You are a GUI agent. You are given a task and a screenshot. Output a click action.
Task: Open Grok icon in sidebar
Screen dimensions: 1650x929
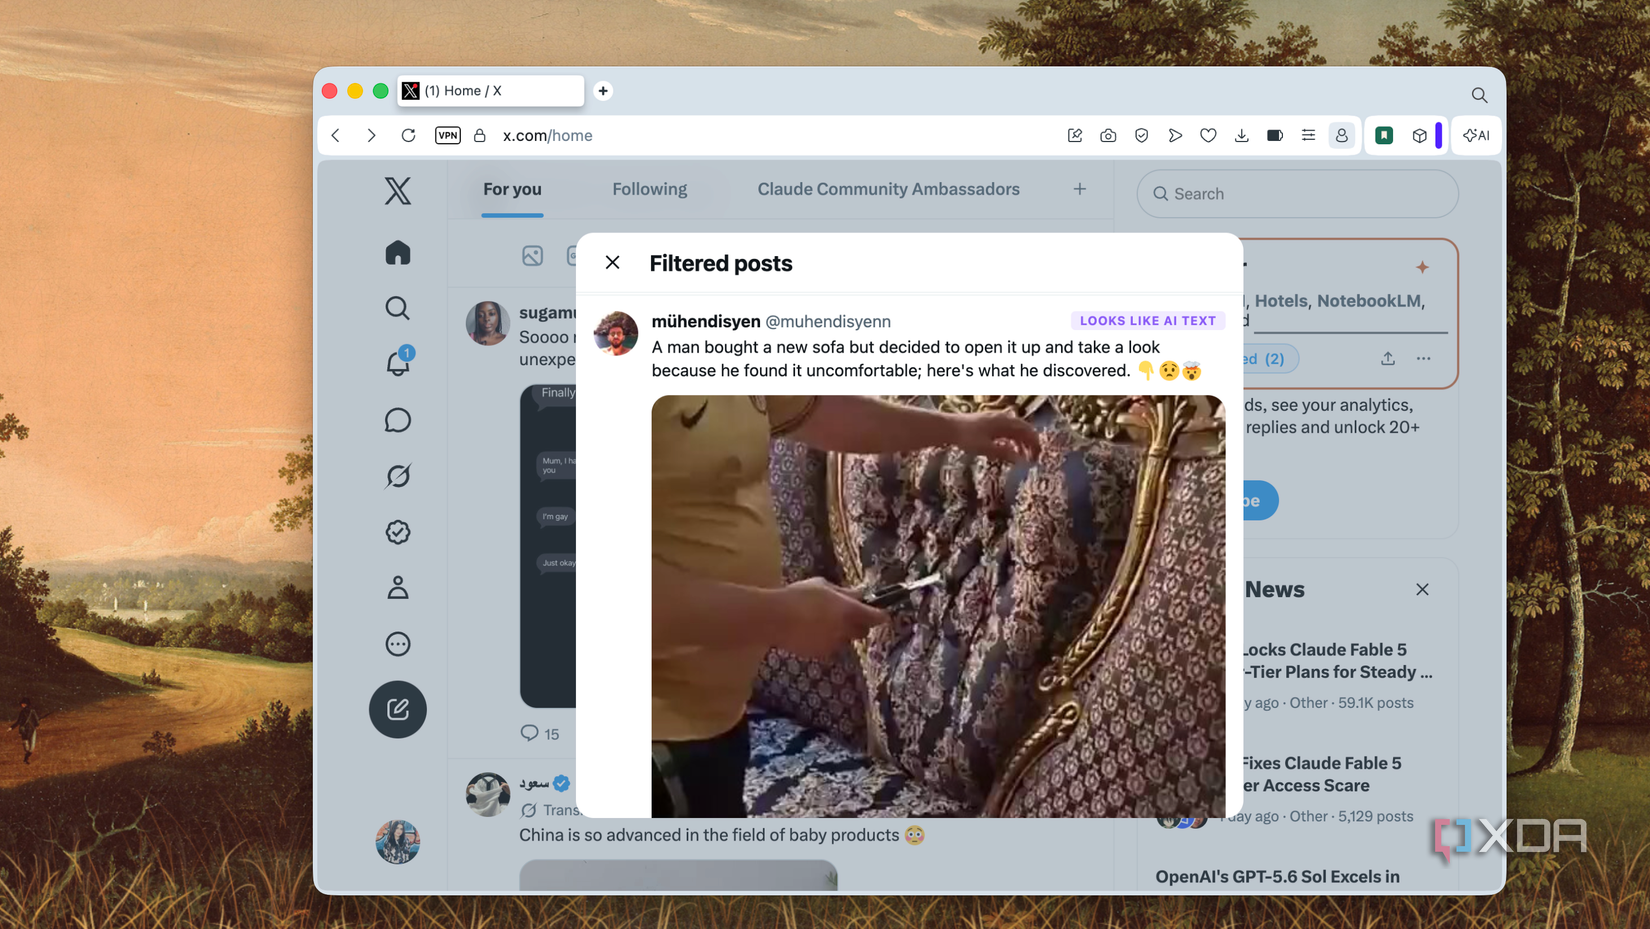(398, 476)
